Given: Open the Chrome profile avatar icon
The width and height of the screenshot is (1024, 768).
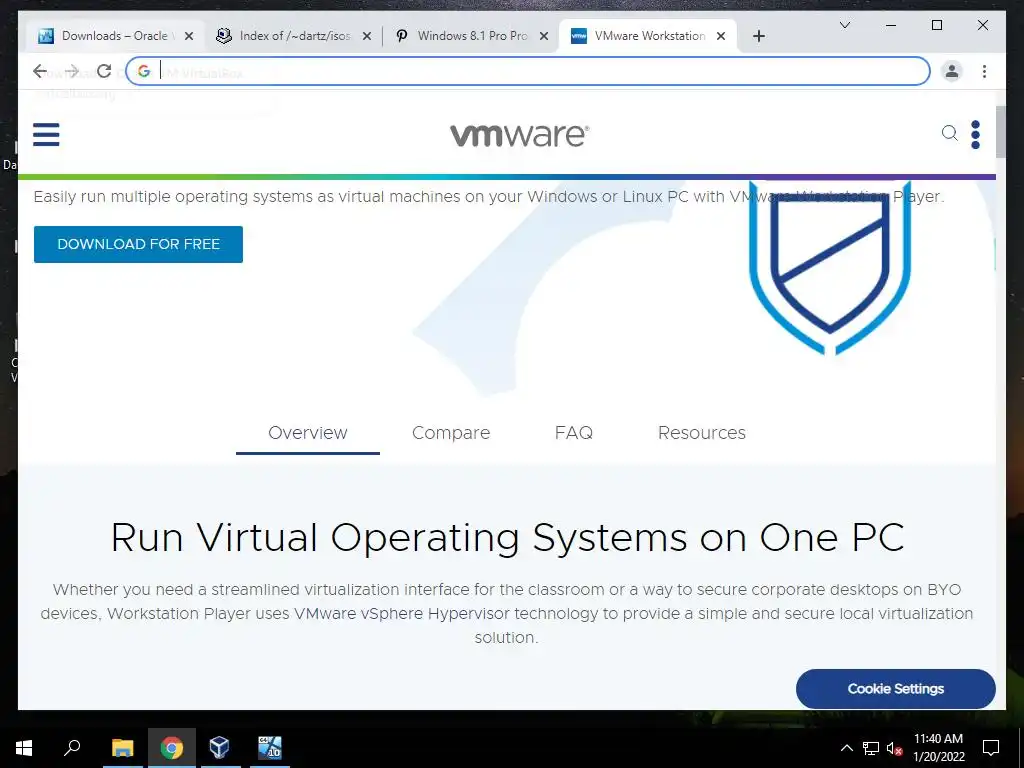Looking at the screenshot, I should point(952,71).
